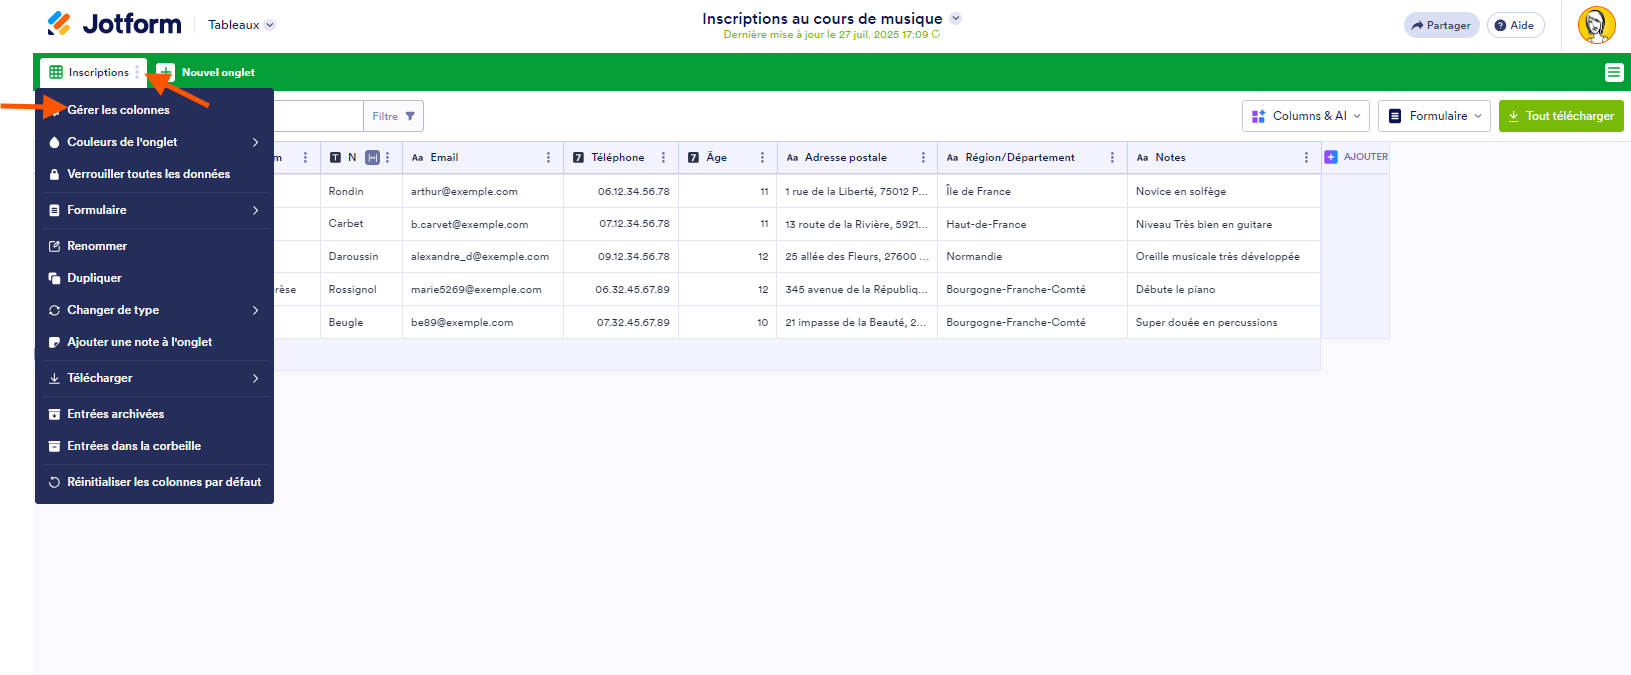1631x675 pixels.
Task: Add a new tab with Nouvel onglet
Action: (206, 72)
